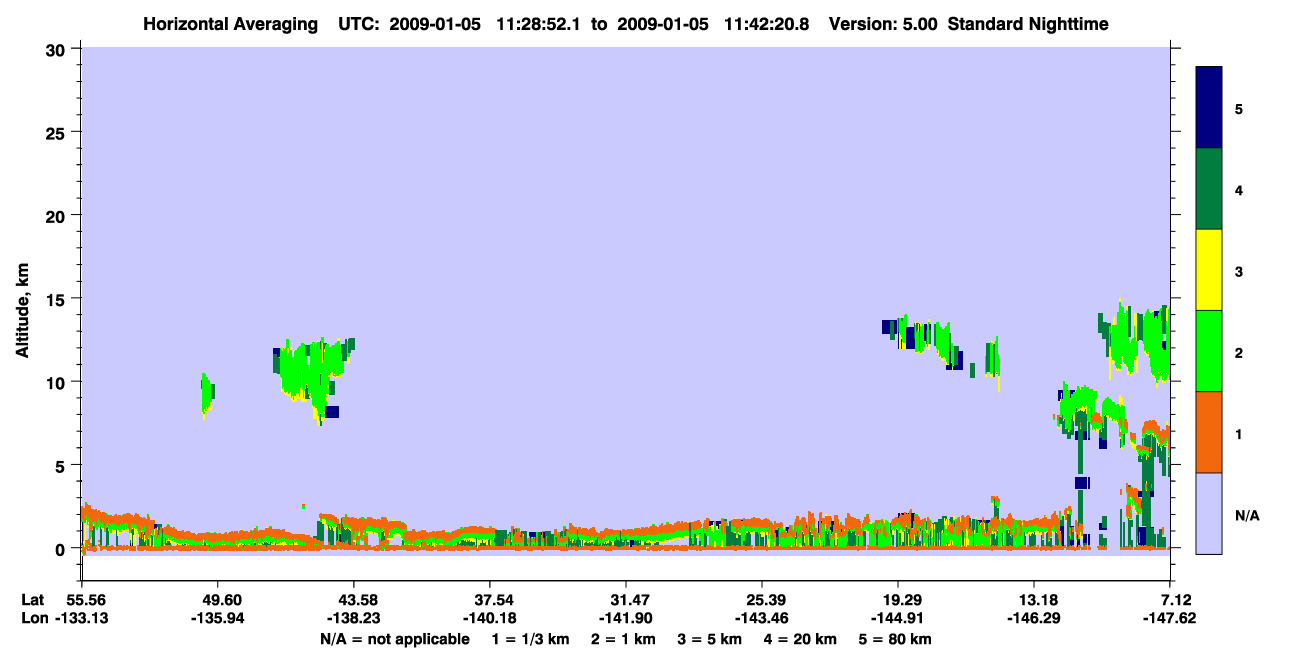The image size is (1300, 667).
Task: Click the 'Version: 5.00' text
Action: coord(884,23)
